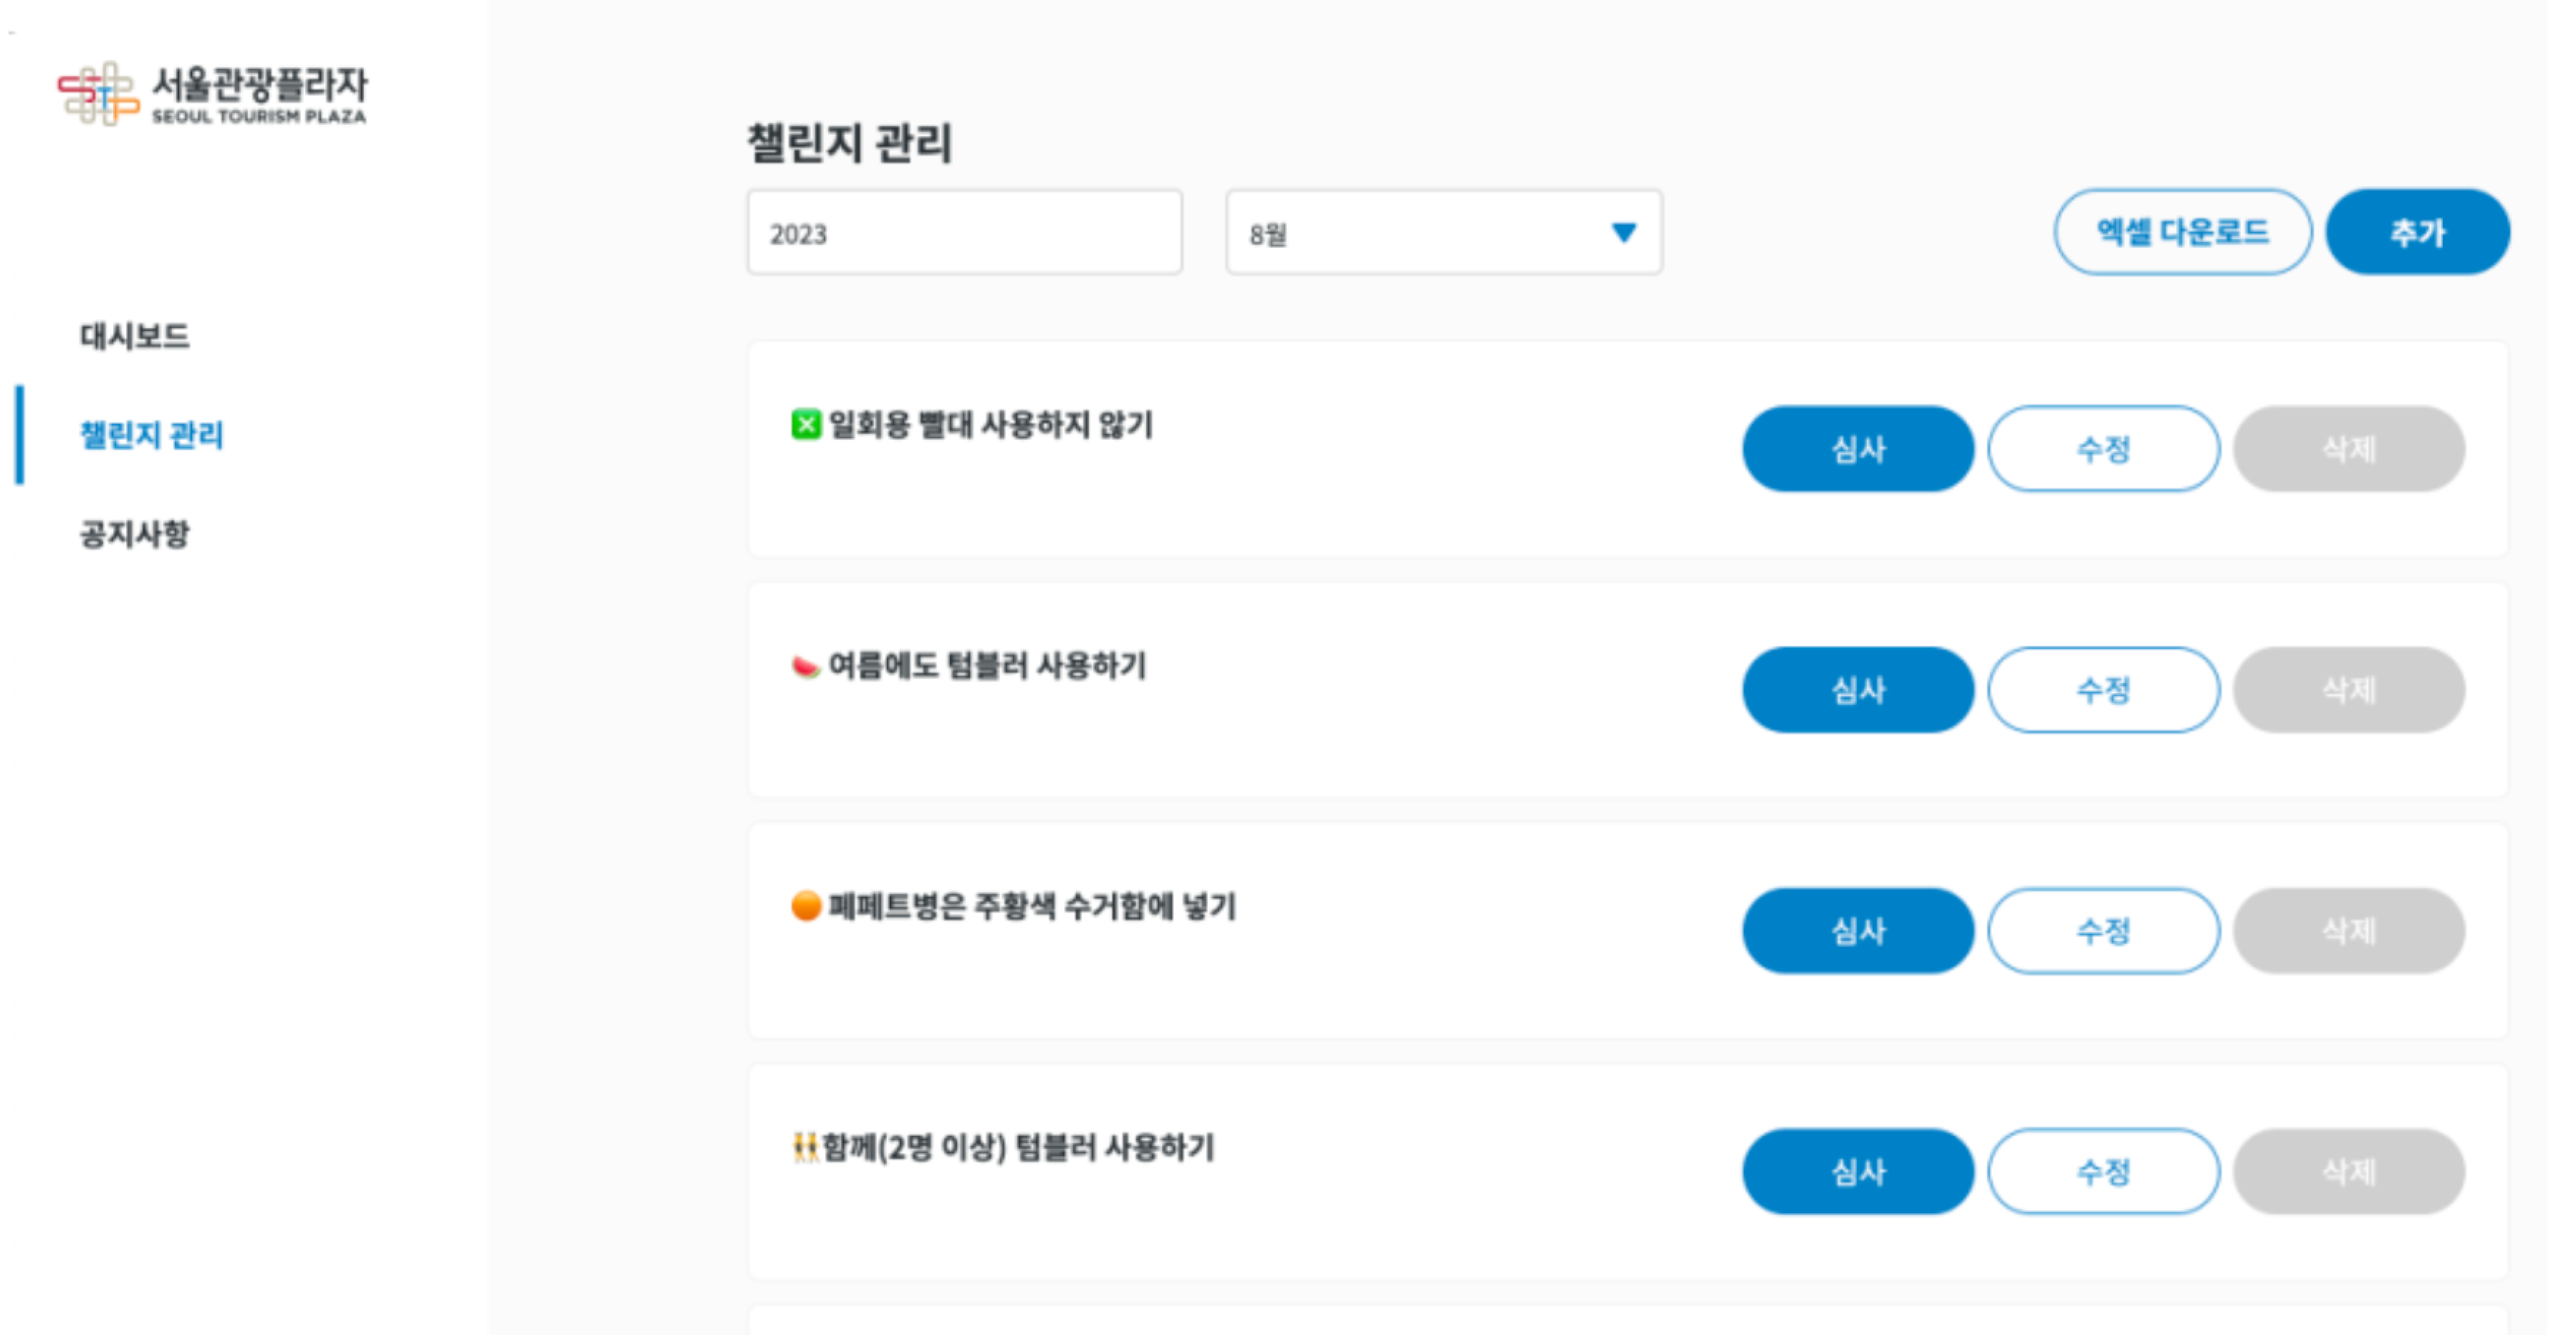Open the 8월 month dropdown arrow
2576x1335 pixels.
tap(1623, 233)
